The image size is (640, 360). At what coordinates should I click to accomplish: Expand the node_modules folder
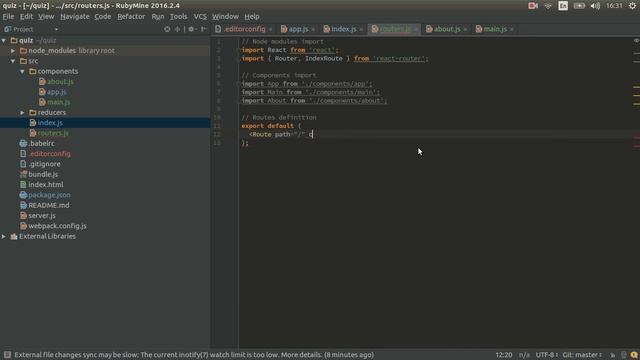tap(13, 51)
